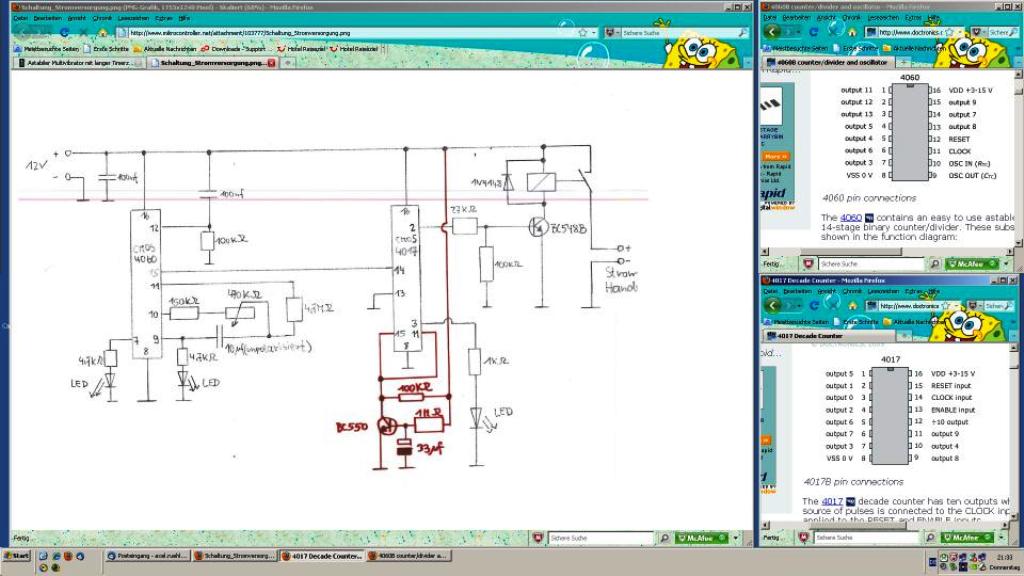Click the McAfee shield icon in the 4017 status bar
This screenshot has height=576, width=1024.
coord(803,537)
